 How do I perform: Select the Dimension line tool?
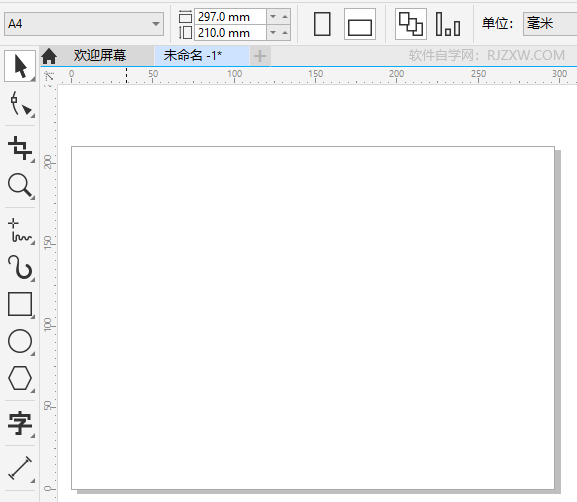point(20,468)
